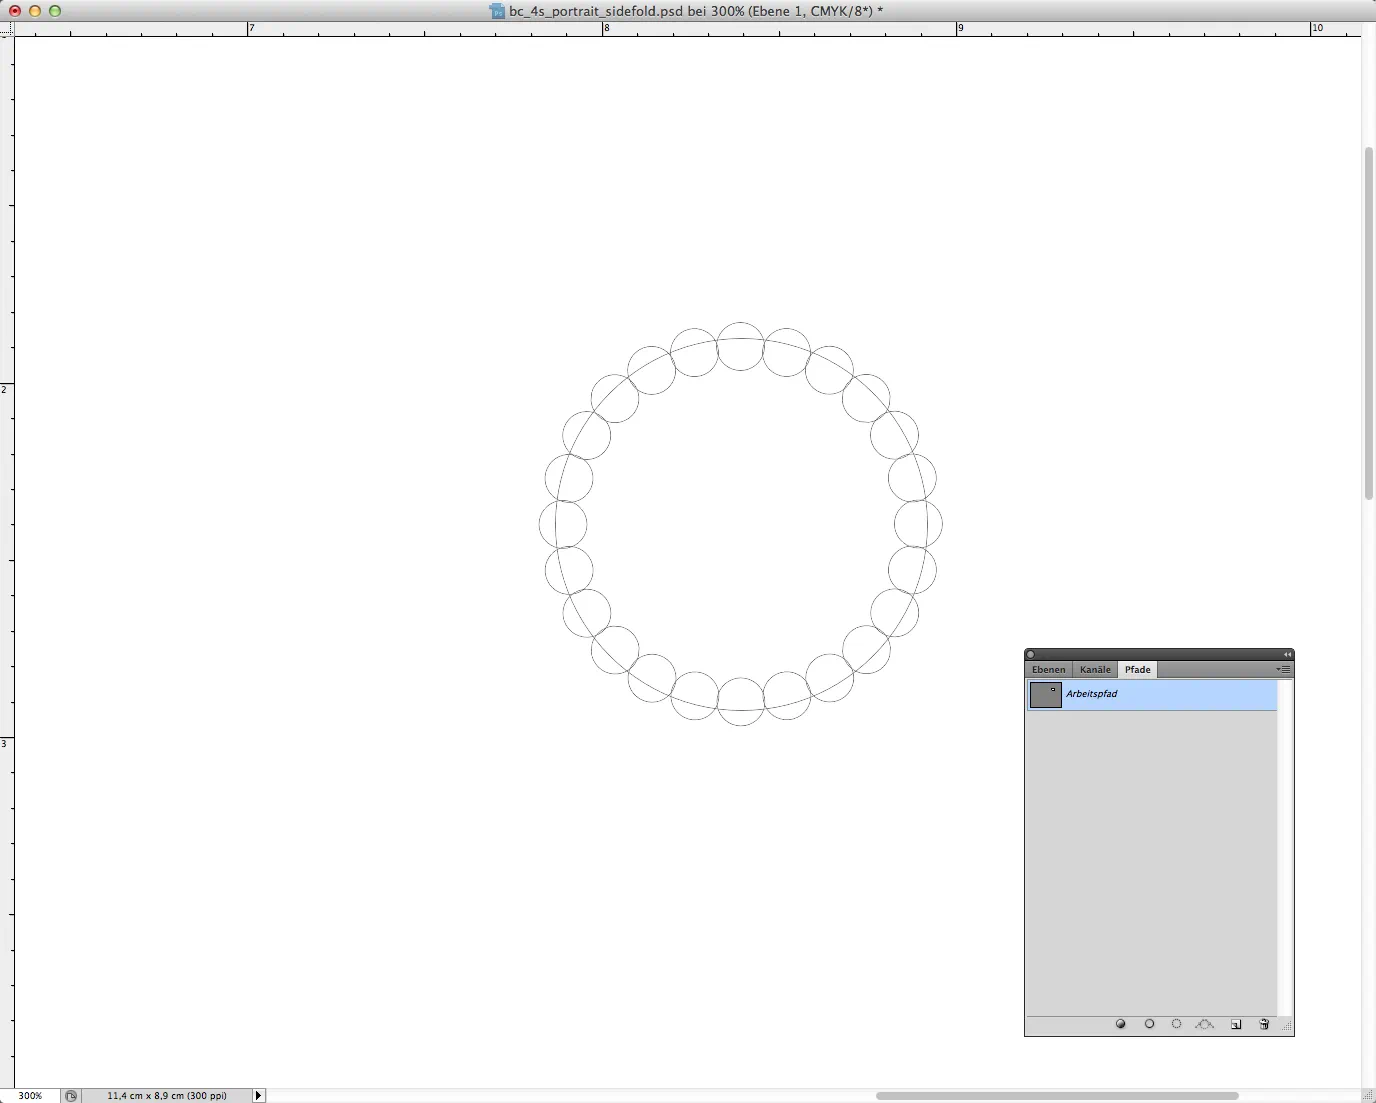This screenshot has height=1103, width=1376.
Task: Create a new path in Pfade panel
Action: [1236, 1025]
